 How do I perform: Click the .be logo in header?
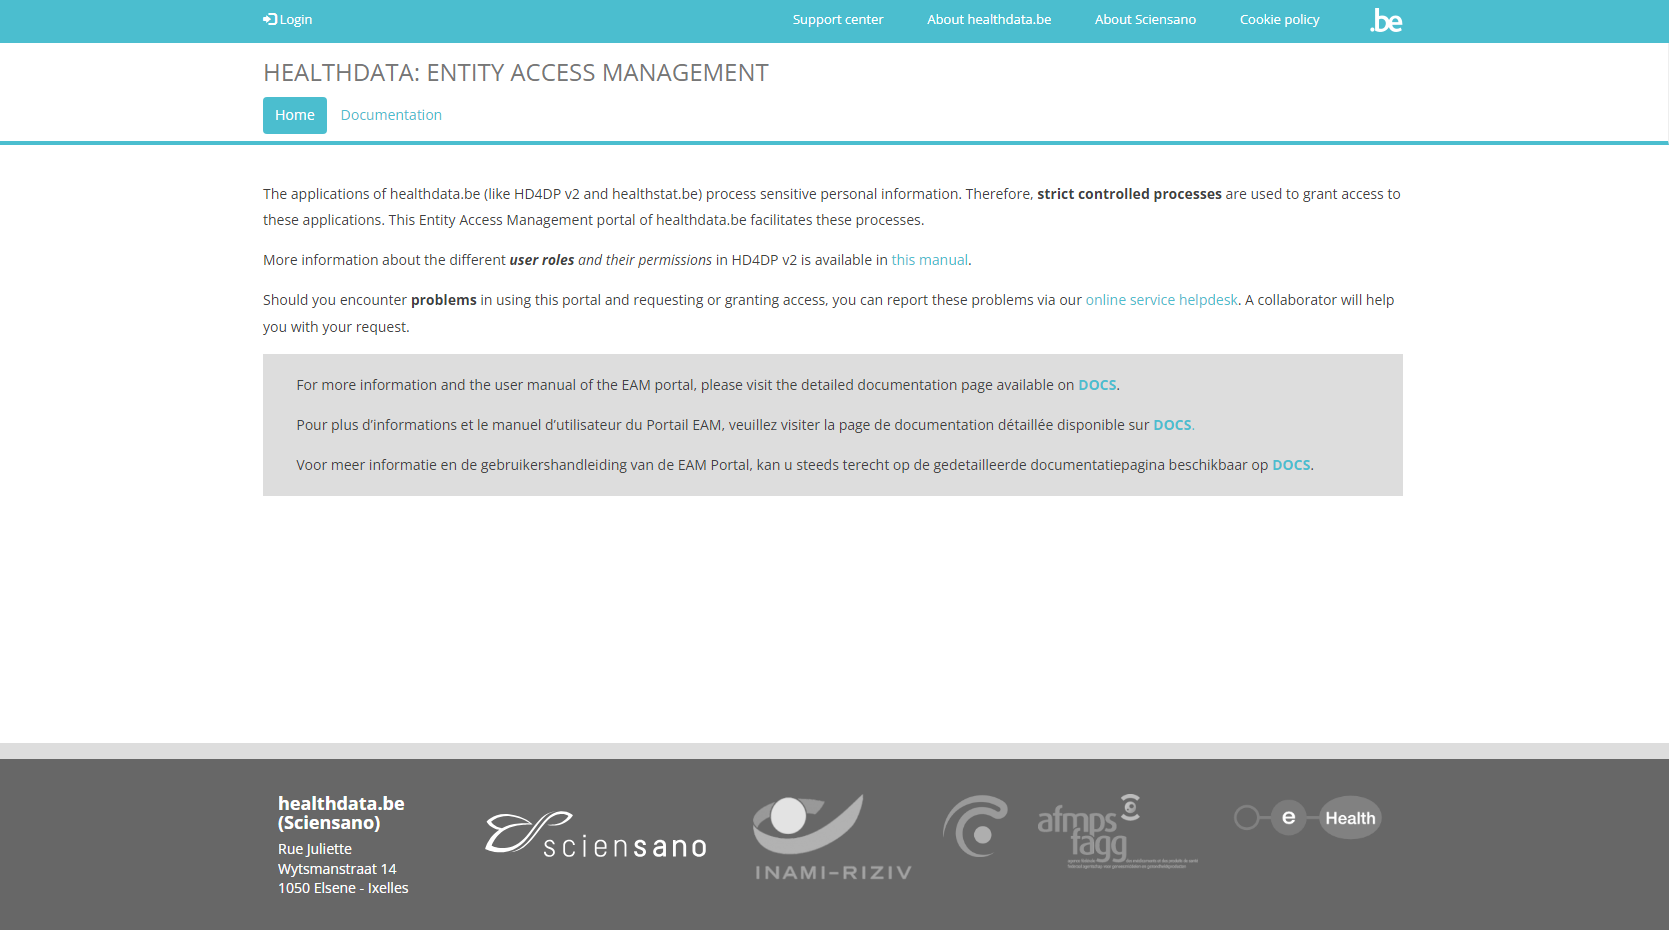(x=1386, y=21)
